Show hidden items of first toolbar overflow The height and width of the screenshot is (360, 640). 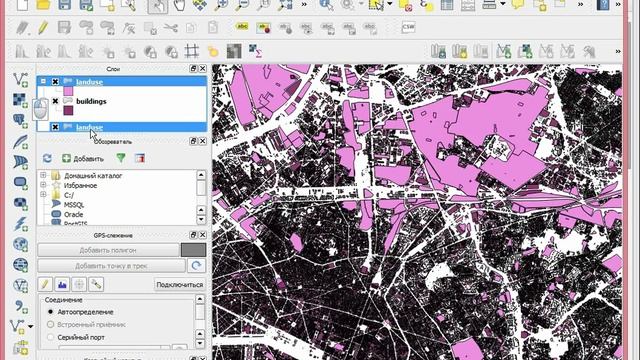tap(304, 4)
